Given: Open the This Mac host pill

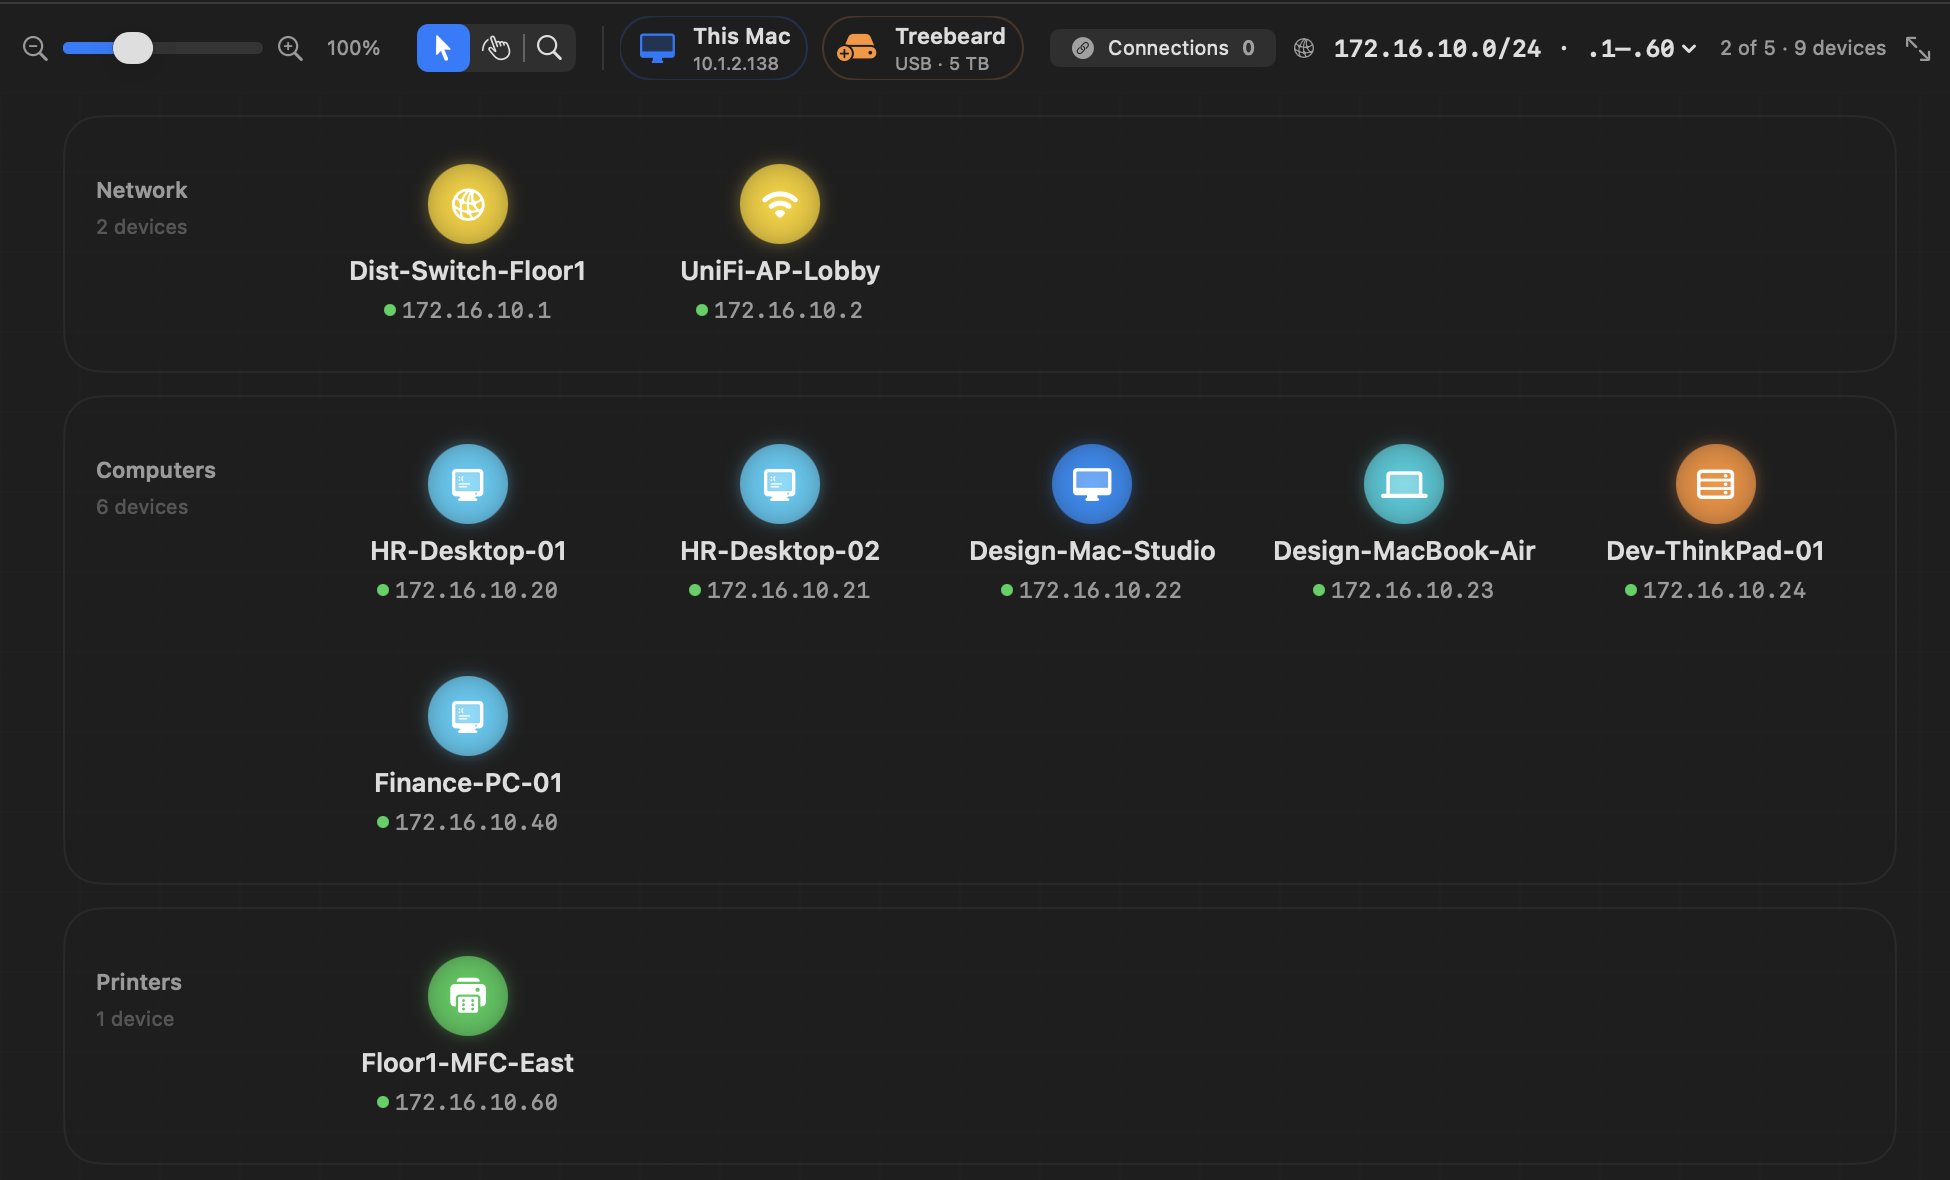Looking at the screenshot, I should (713, 48).
